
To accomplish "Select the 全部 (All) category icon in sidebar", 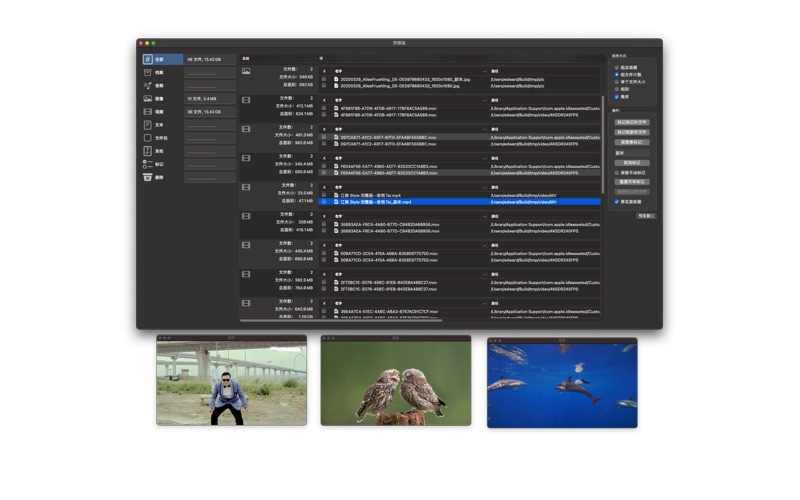I will [x=147, y=60].
